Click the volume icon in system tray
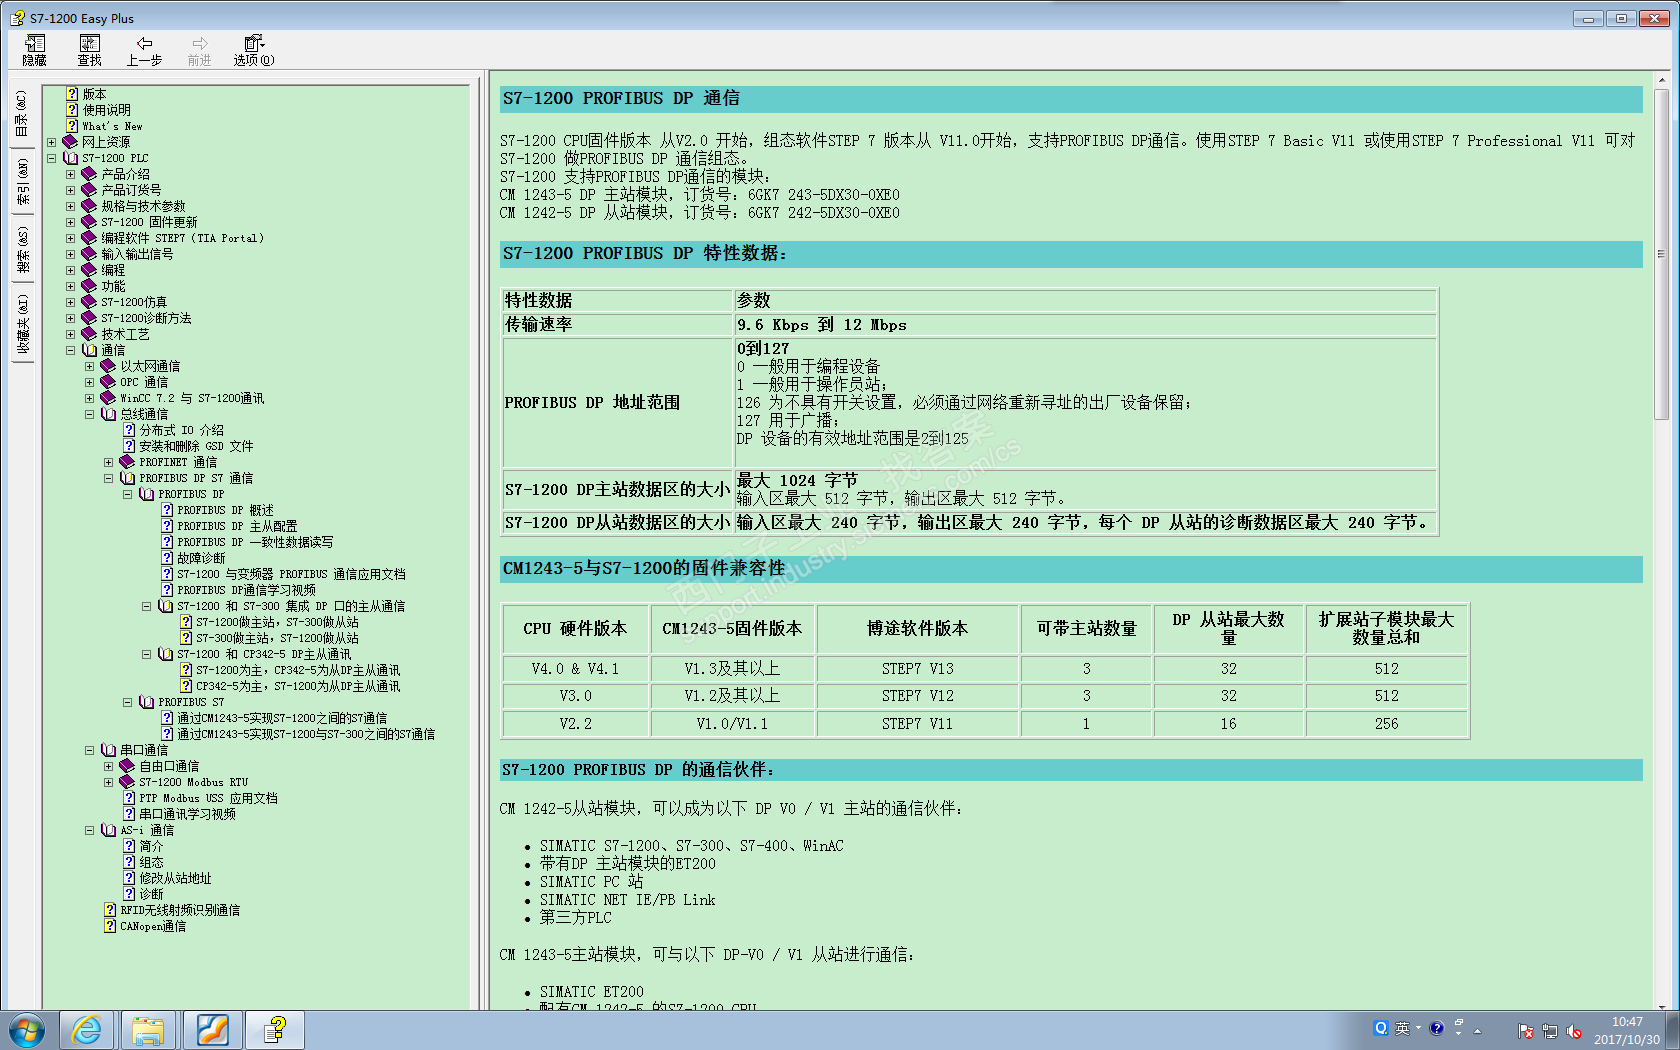 1574,1031
